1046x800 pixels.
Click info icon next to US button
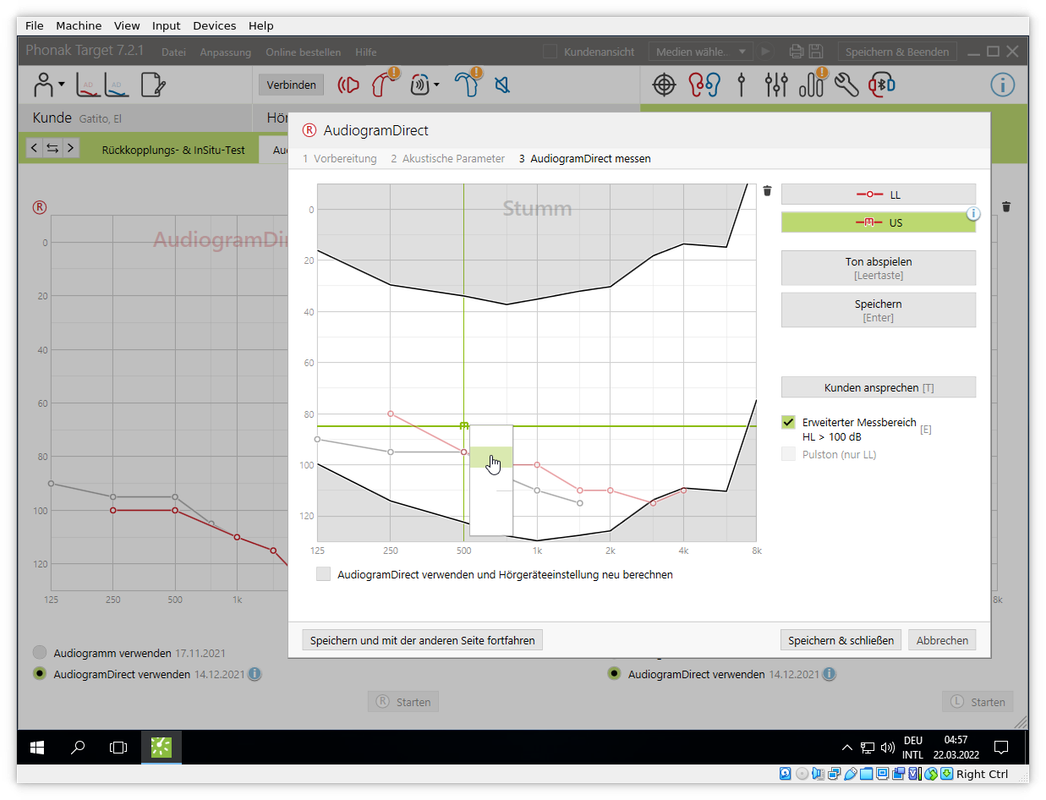973,214
